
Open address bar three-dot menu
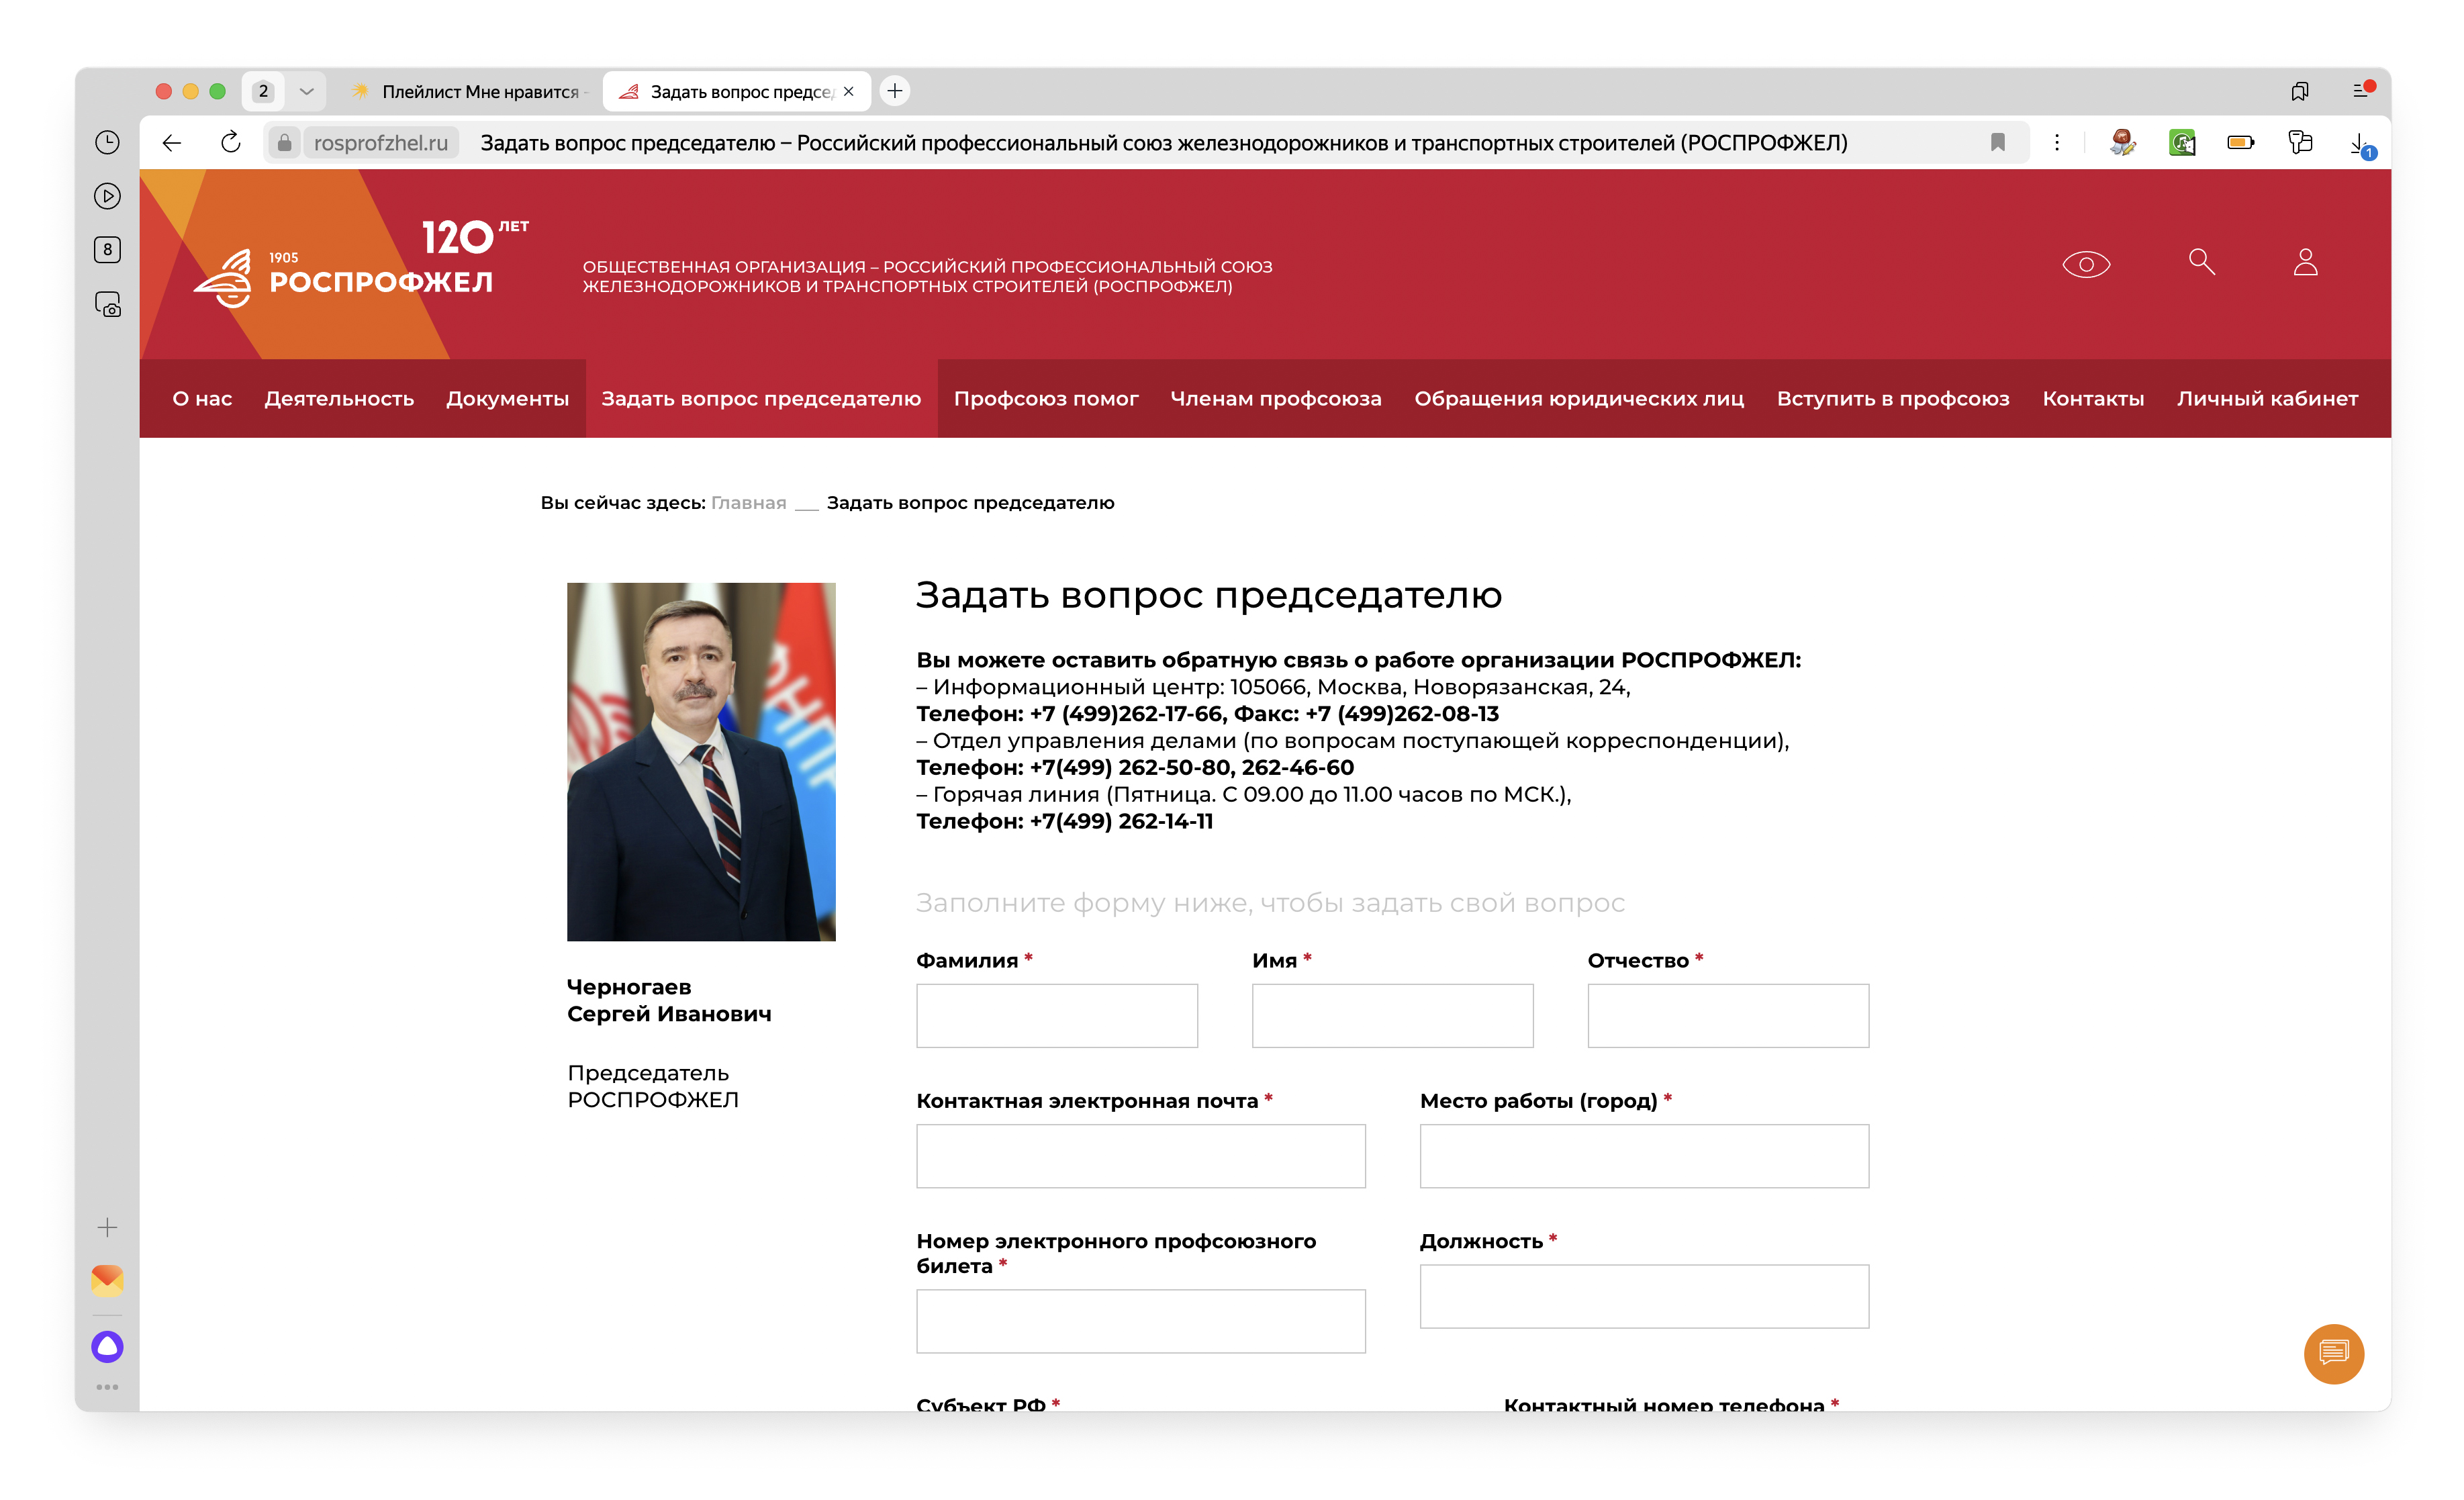pyautogui.click(x=2056, y=143)
